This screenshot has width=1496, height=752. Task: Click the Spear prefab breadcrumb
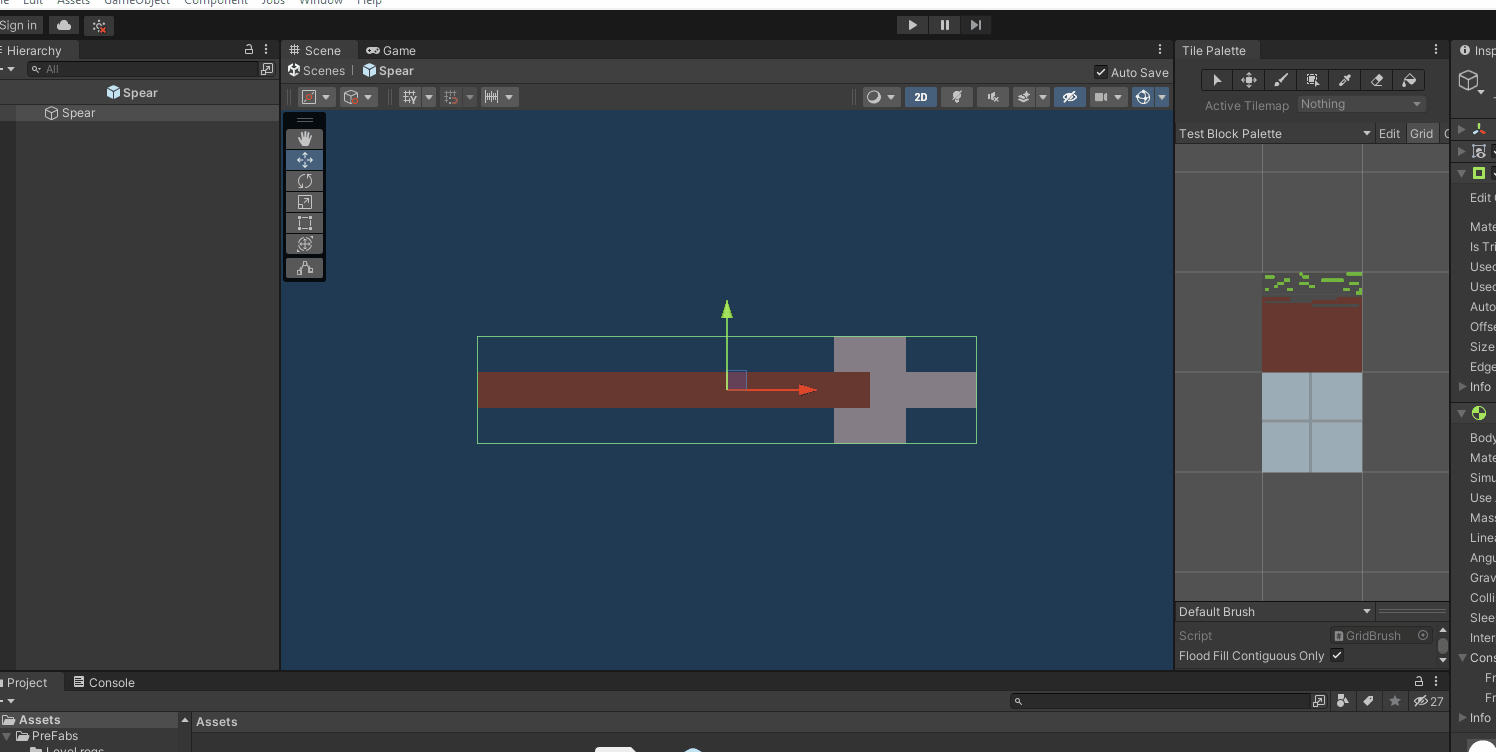click(x=388, y=70)
